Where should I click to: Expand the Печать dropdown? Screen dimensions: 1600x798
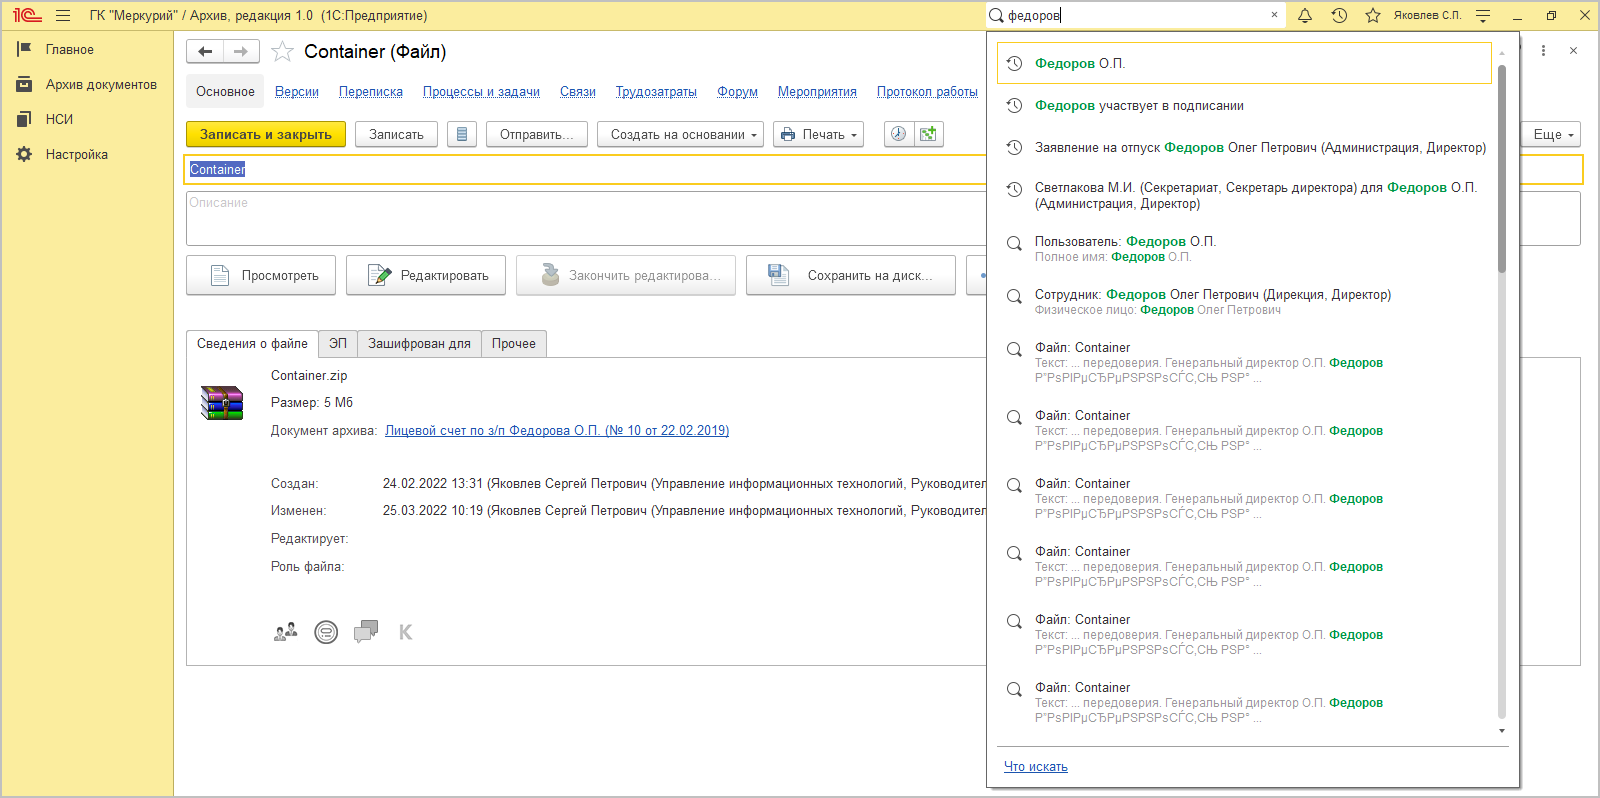818,134
